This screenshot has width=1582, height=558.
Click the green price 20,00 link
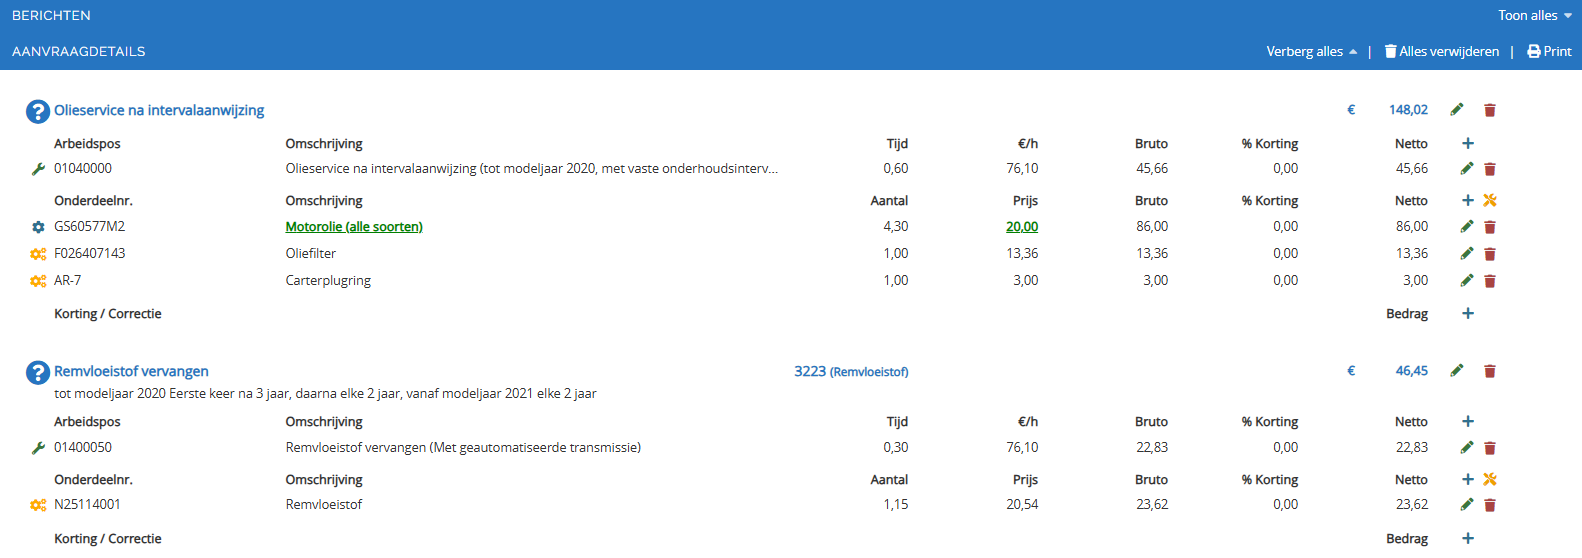coord(1022,227)
